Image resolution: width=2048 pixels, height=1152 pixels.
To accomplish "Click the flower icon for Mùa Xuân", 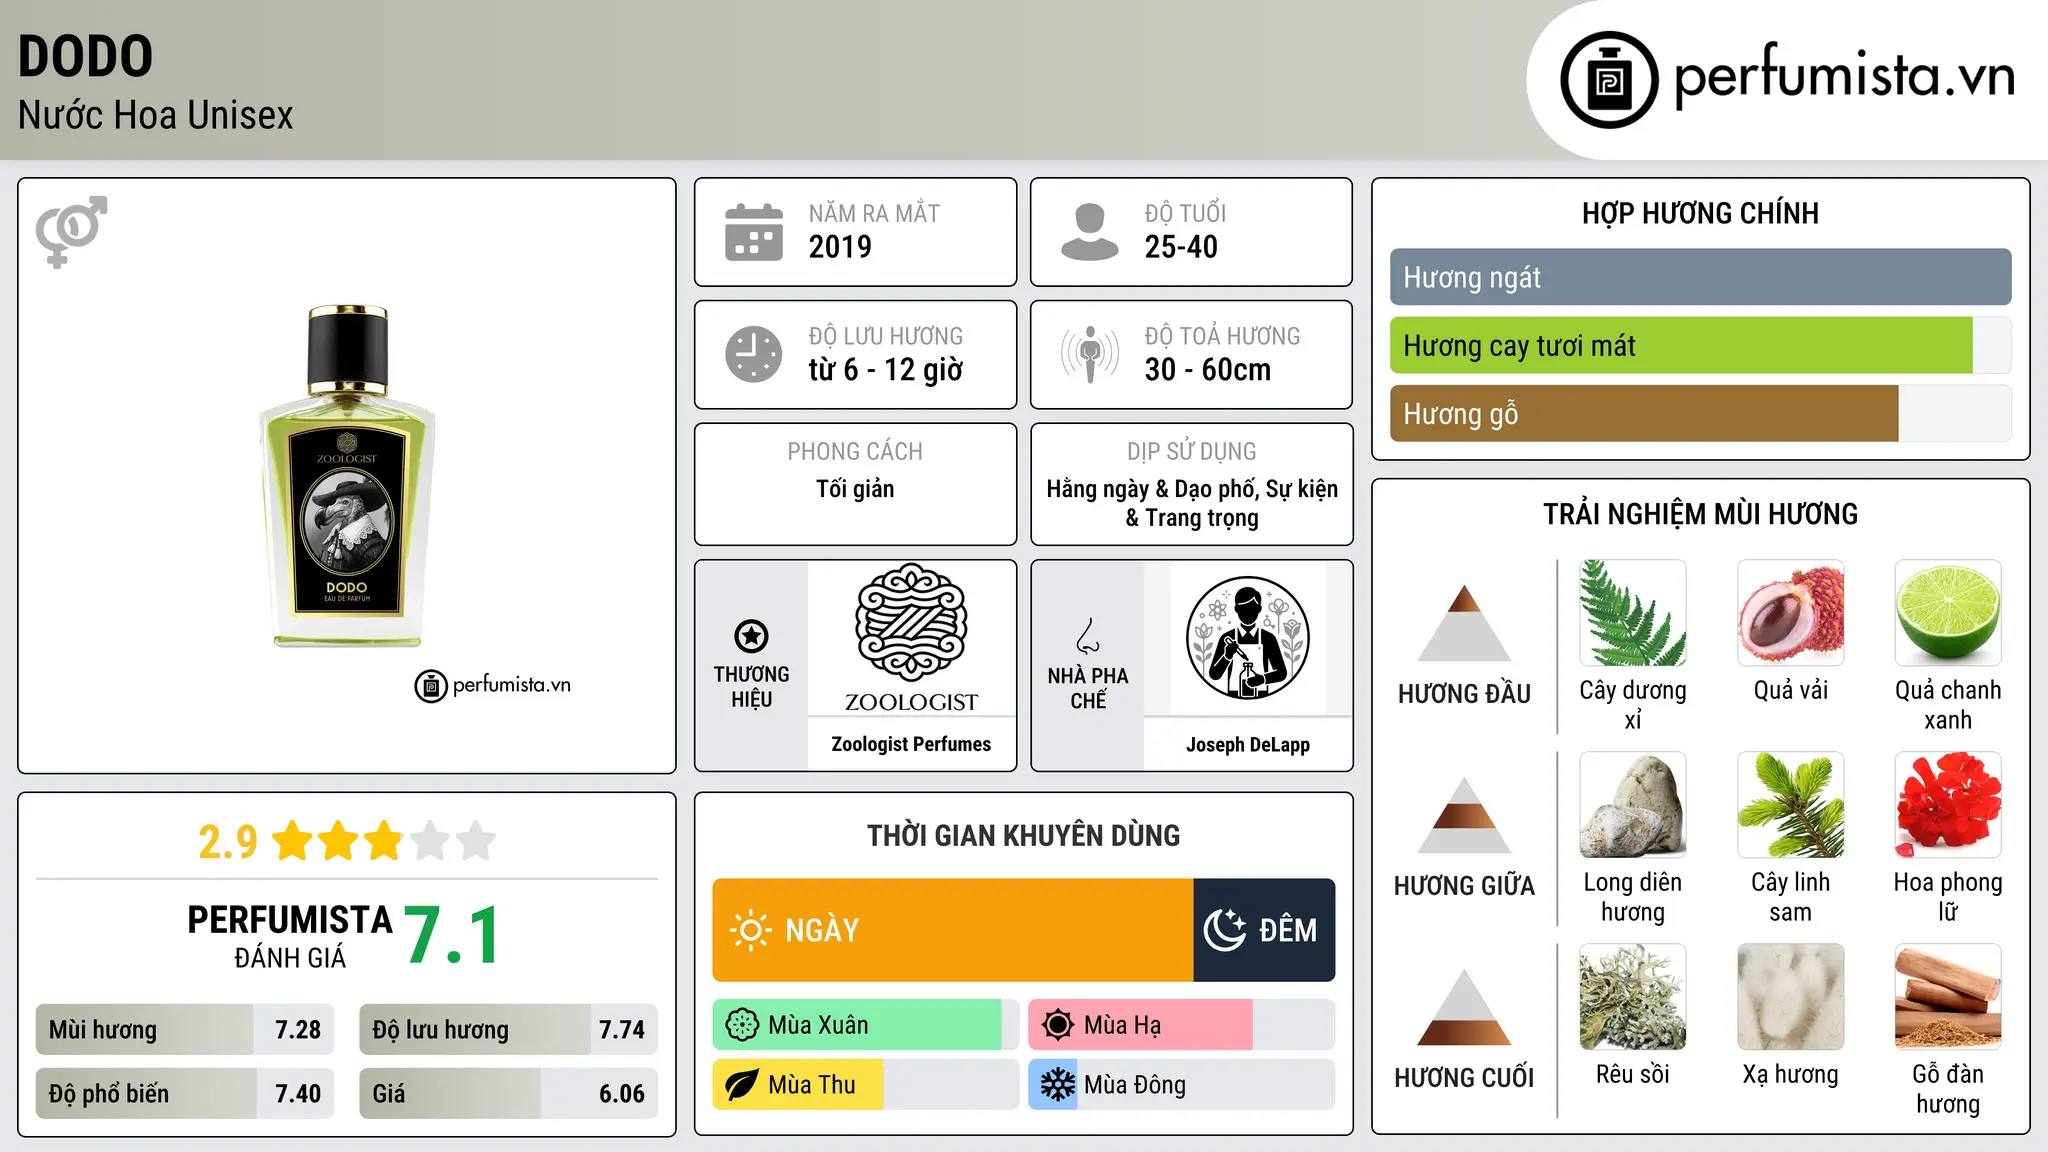I will tap(742, 1025).
